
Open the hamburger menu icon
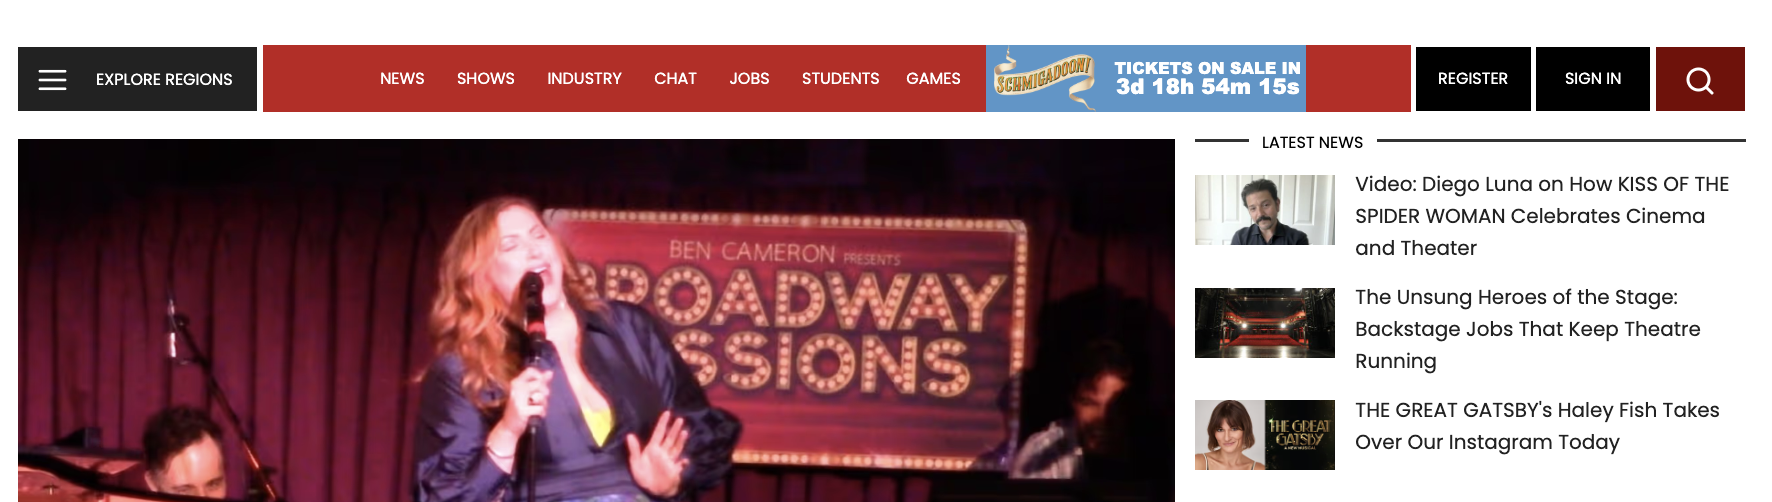pos(52,79)
